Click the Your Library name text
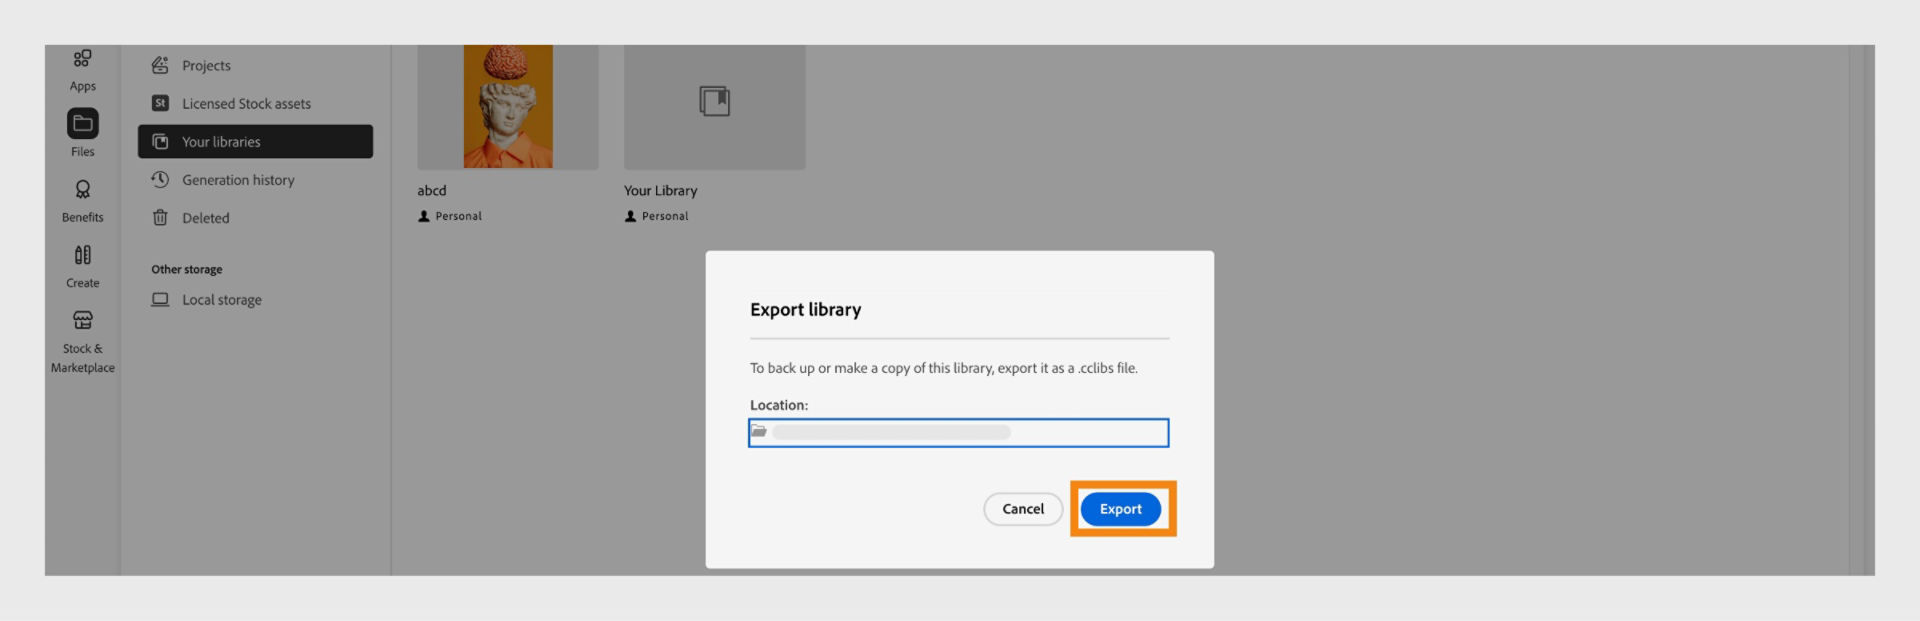 (x=660, y=190)
